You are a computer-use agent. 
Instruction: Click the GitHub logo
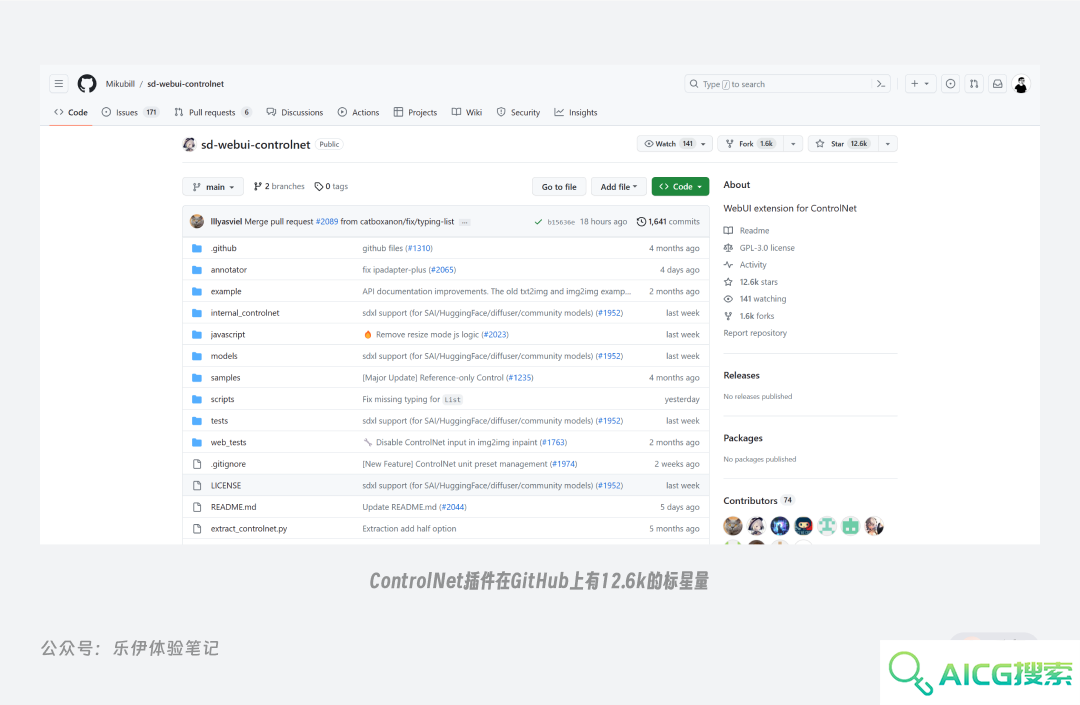click(x=87, y=84)
